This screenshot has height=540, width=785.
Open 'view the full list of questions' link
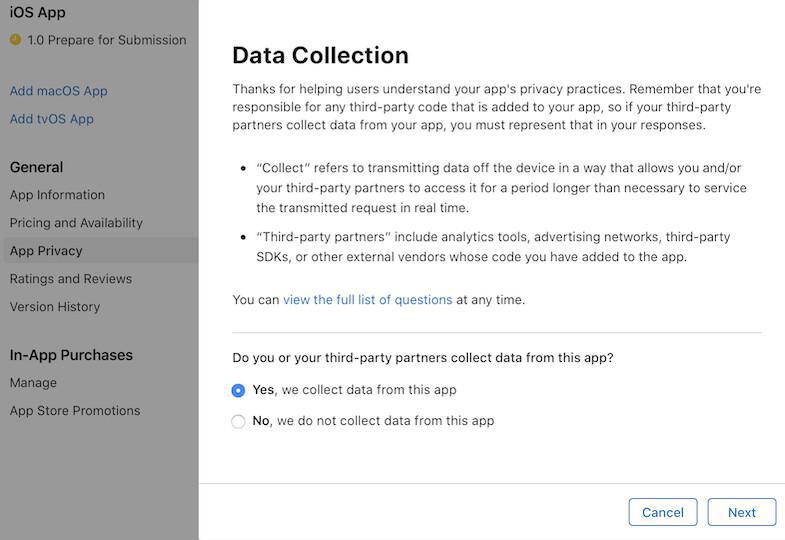pos(367,299)
